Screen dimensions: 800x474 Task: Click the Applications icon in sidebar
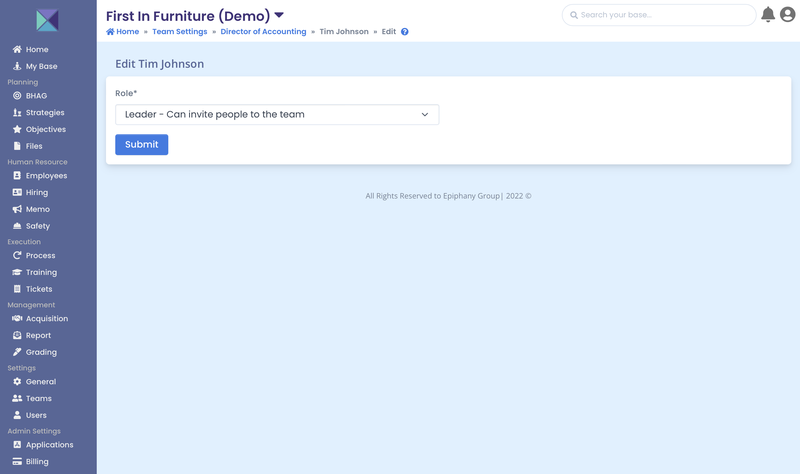[17, 445]
